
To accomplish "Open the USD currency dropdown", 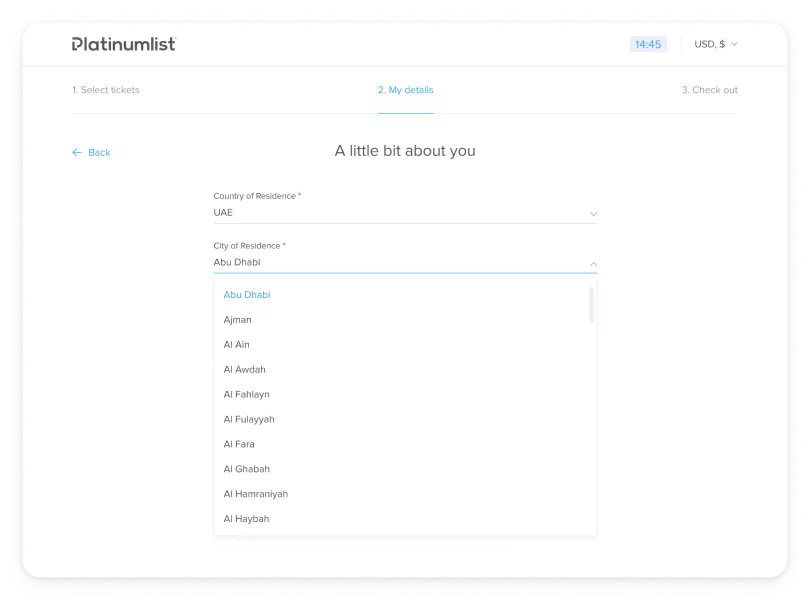I will coord(716,44).
